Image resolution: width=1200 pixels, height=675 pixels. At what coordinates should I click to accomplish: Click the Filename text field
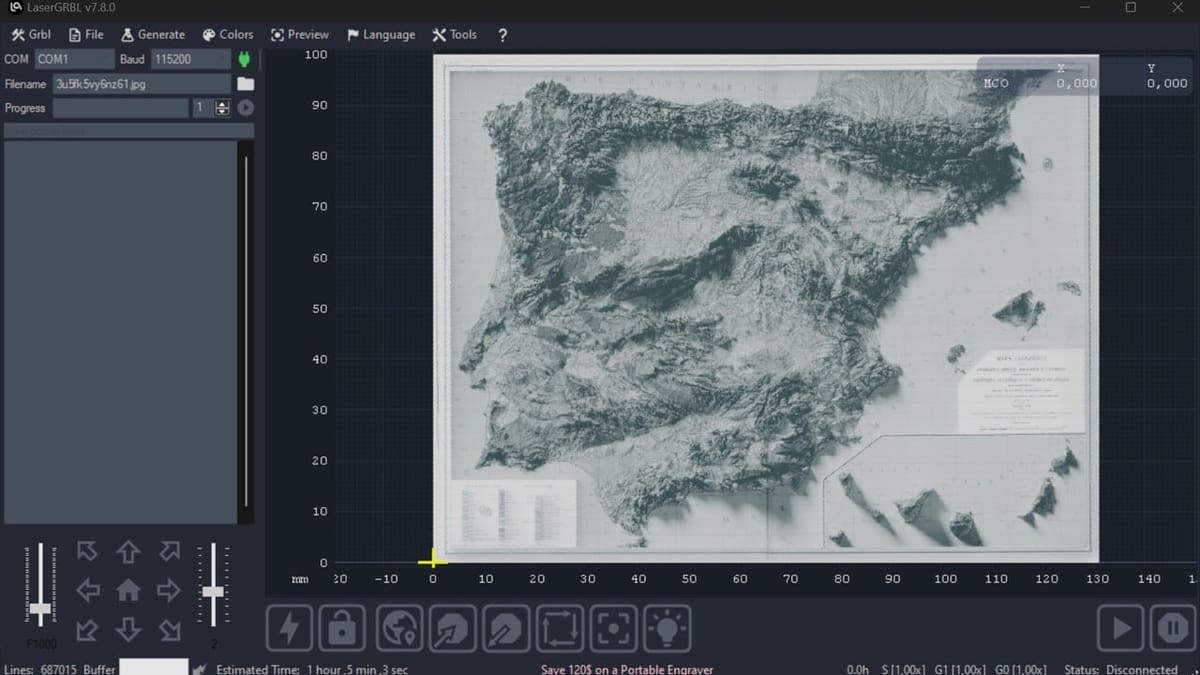click(x=140, y=84)
